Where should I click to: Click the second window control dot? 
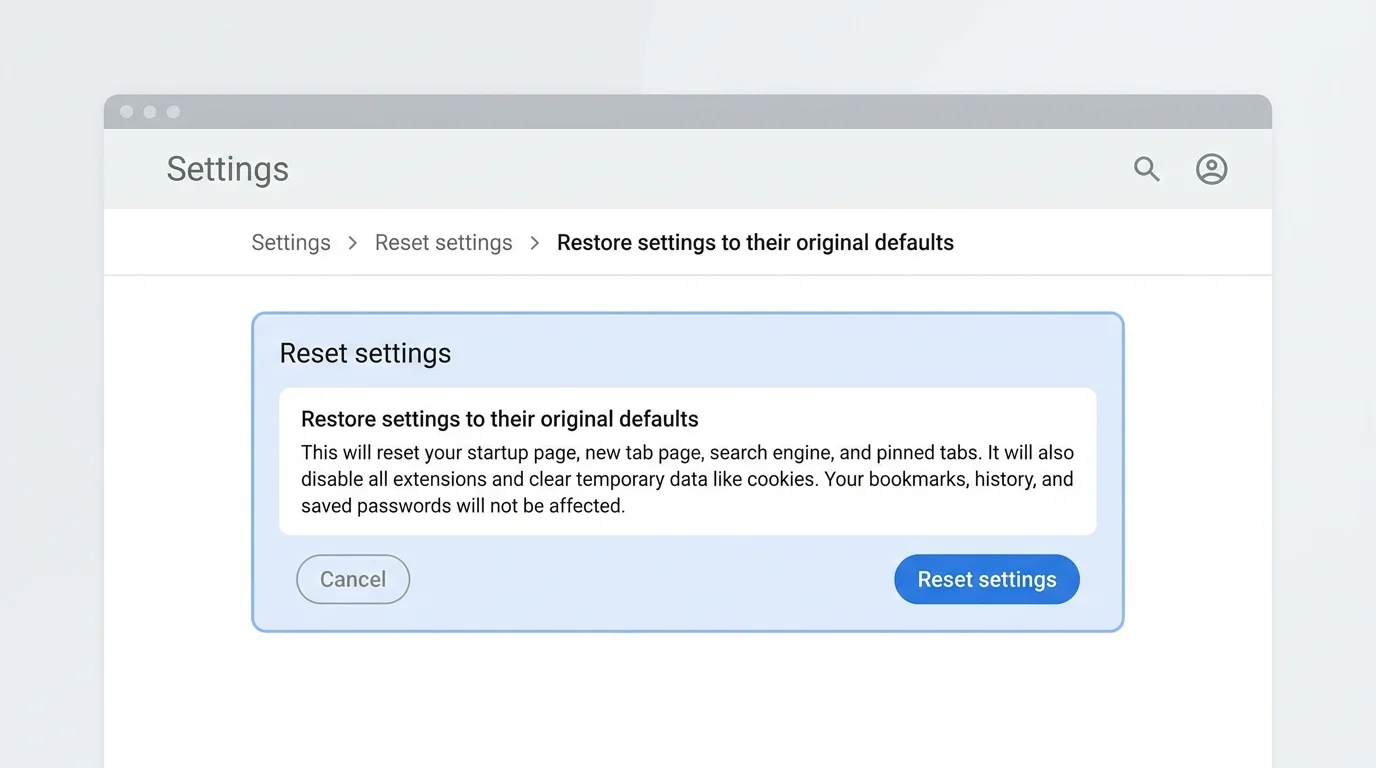click(150, 112)
